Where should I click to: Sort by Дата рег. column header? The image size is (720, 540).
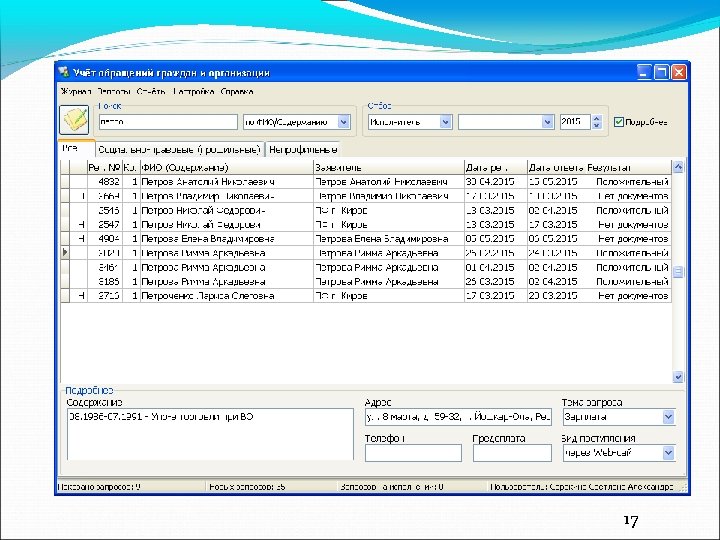pyautogui.click(x=495, y=168)
